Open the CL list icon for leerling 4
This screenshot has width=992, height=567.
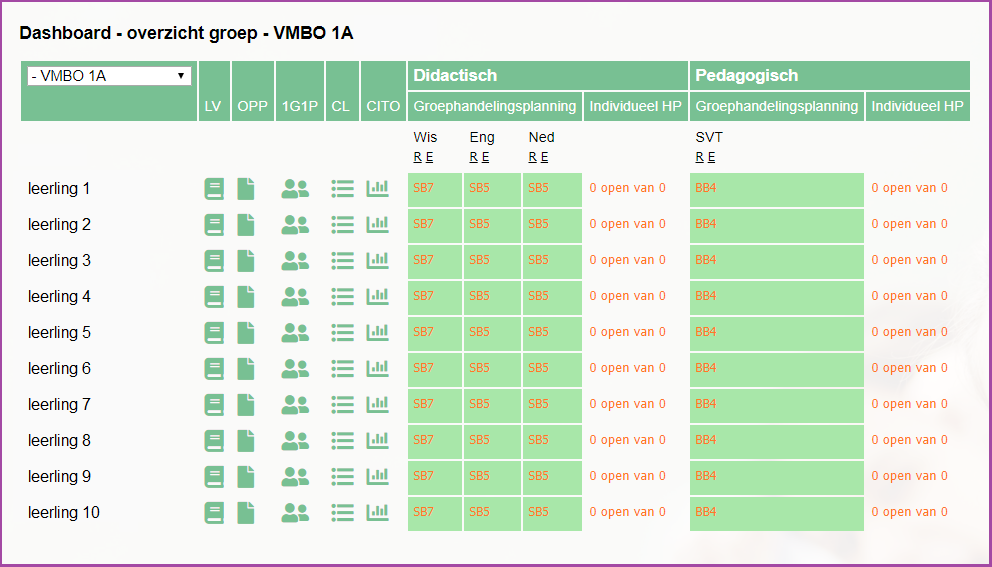tap(343, 297)
